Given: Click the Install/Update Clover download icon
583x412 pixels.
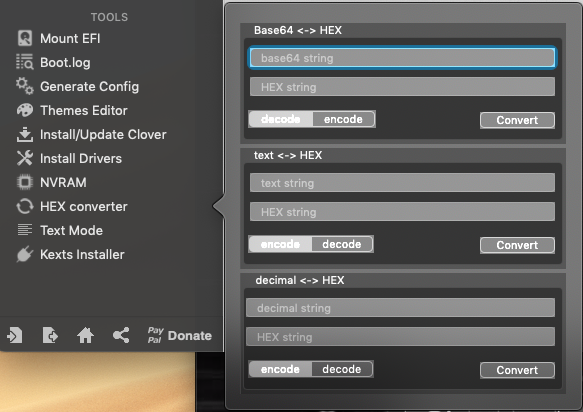Looking at the screenshot, I should click(25, 135).
